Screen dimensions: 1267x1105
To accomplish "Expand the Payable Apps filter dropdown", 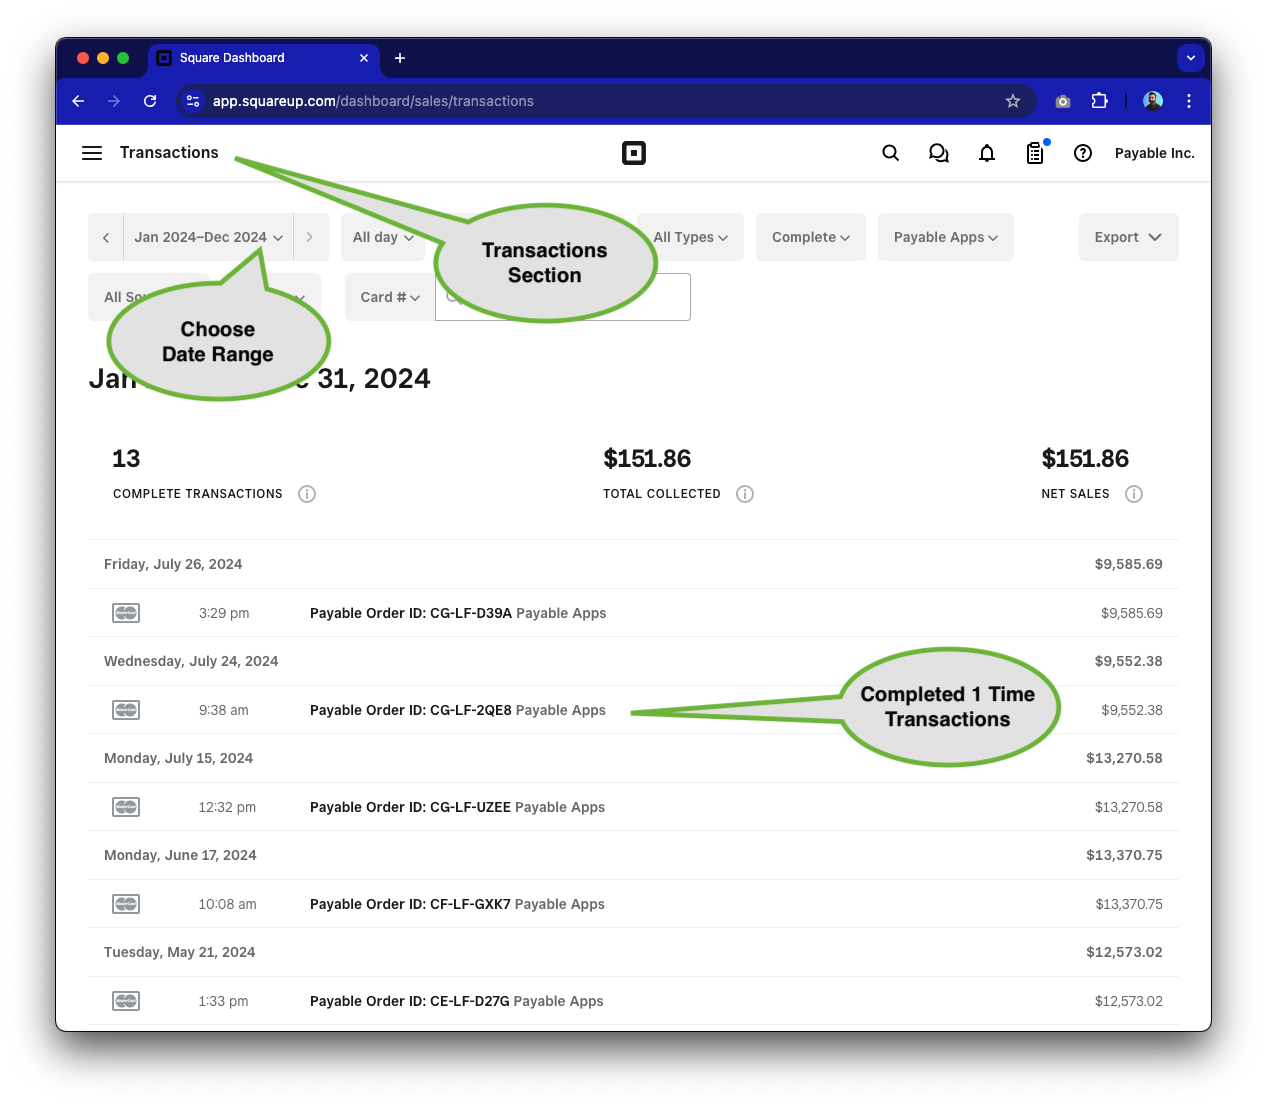I will coord(945,237).
